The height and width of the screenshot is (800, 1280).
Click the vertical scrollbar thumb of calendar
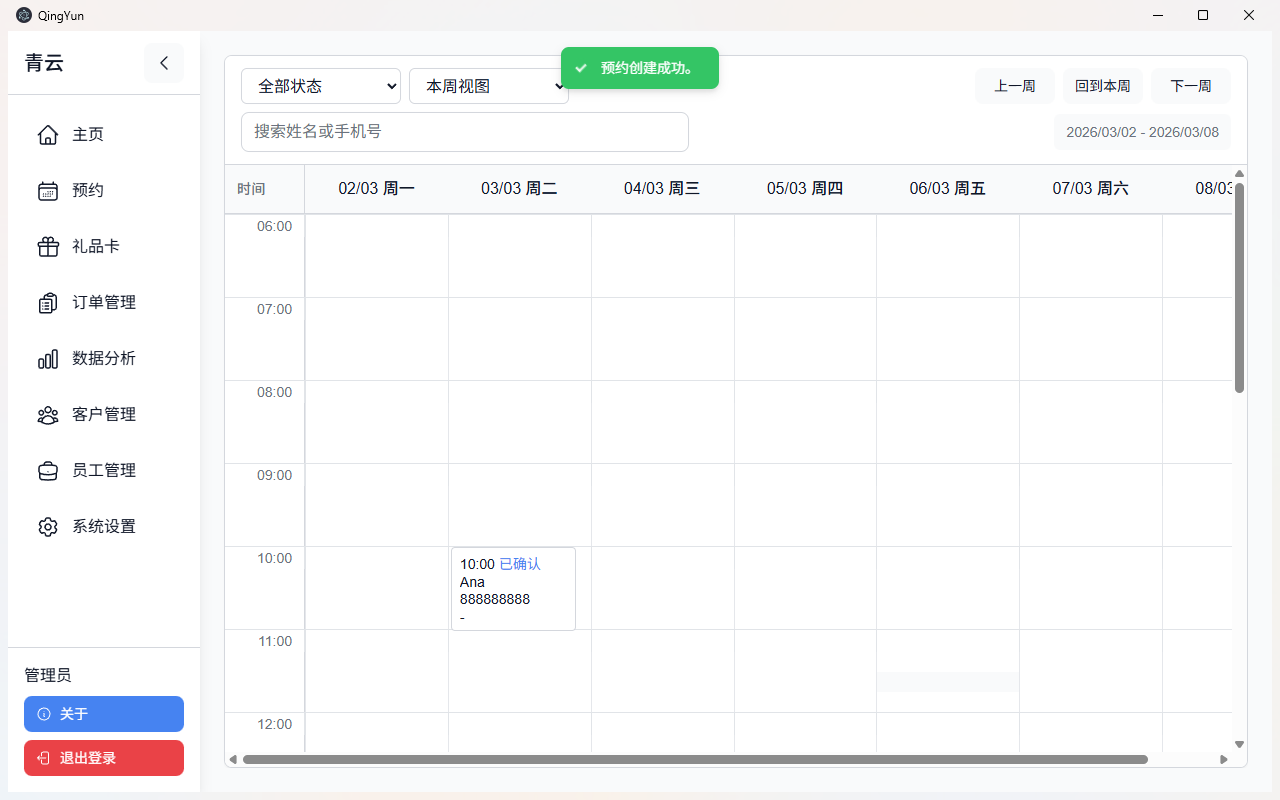tap(1240, 288)
